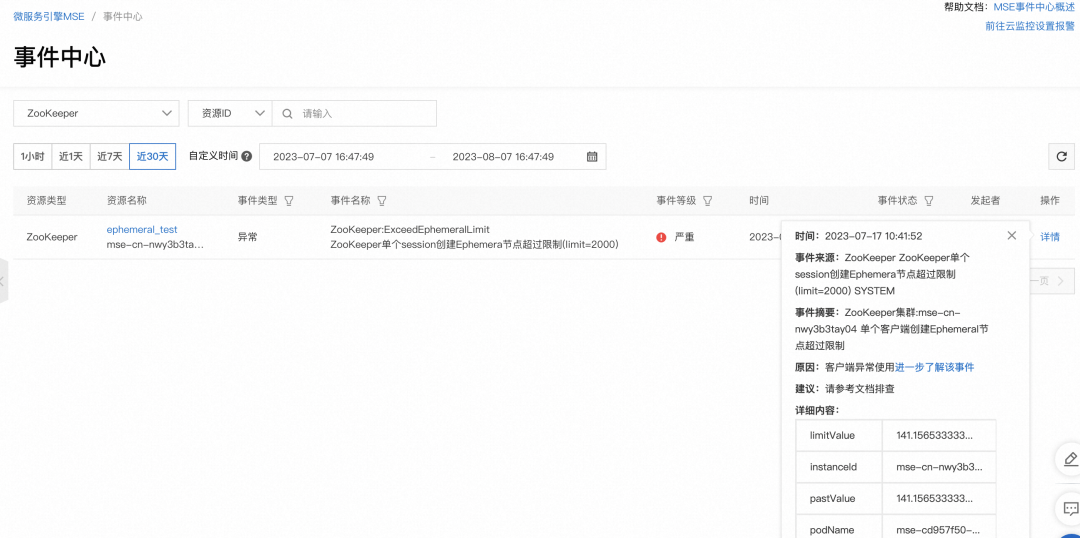Click the pastValue key cell

point(839,498)
